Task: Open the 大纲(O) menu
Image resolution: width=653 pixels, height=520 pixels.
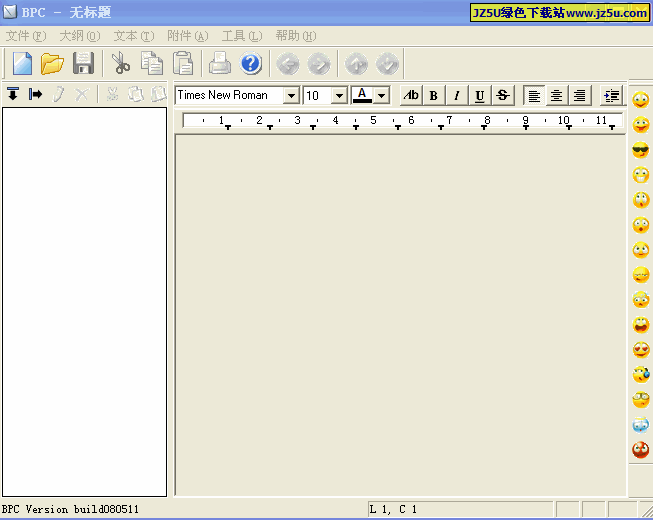Action: [80, 36]
